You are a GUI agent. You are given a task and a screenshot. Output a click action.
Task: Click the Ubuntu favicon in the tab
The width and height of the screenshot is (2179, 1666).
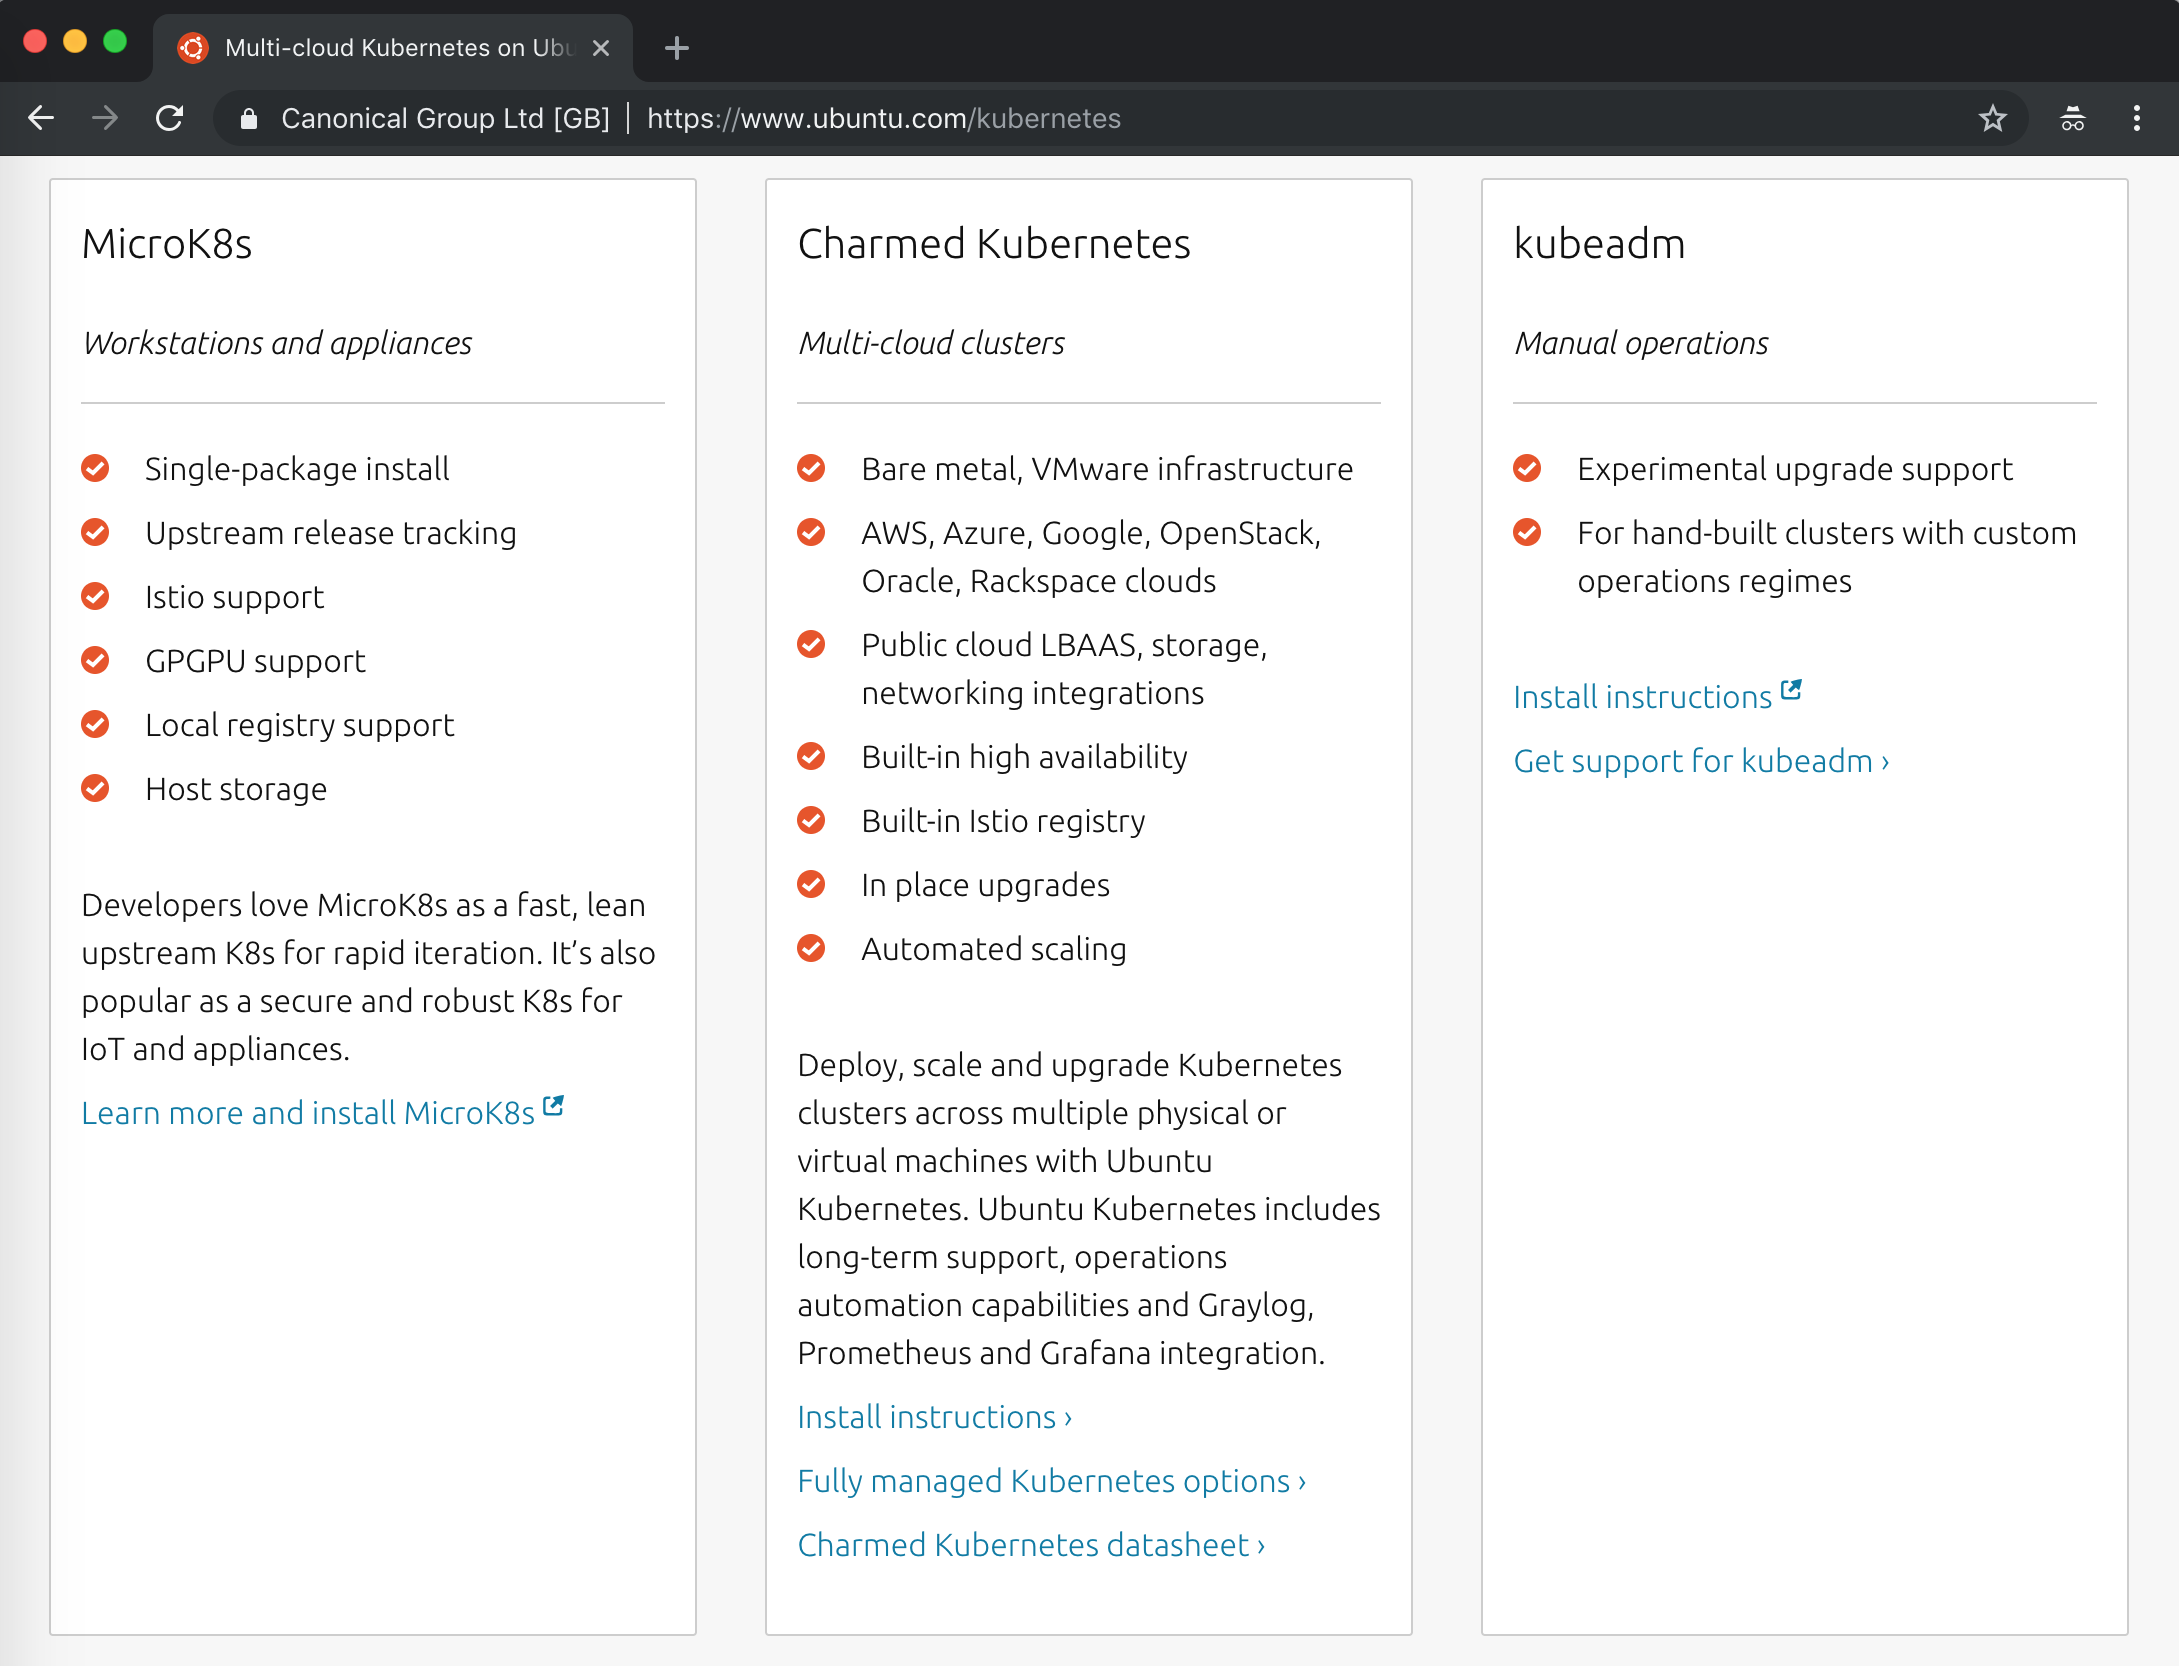click(192, 47)
